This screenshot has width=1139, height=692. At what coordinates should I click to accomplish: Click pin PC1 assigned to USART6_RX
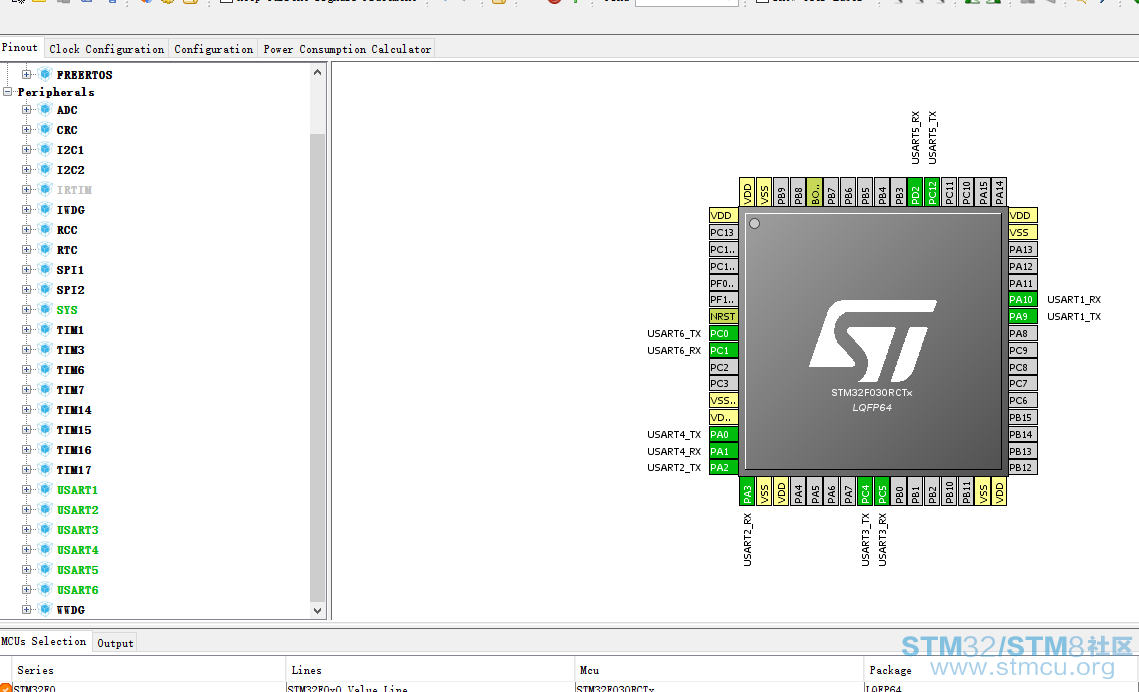[x=723, y=350]
